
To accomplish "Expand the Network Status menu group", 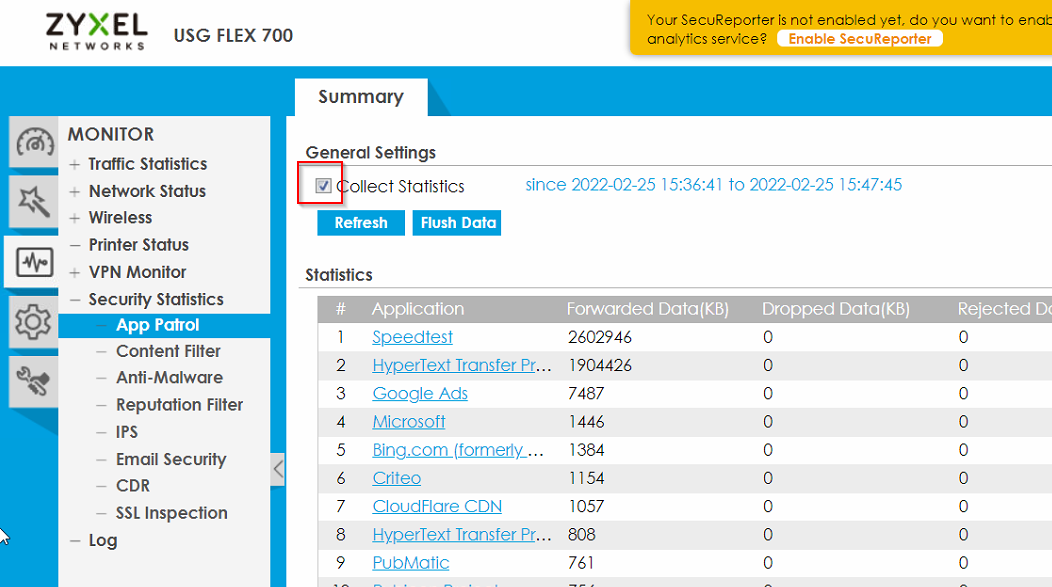I will 75,191.
